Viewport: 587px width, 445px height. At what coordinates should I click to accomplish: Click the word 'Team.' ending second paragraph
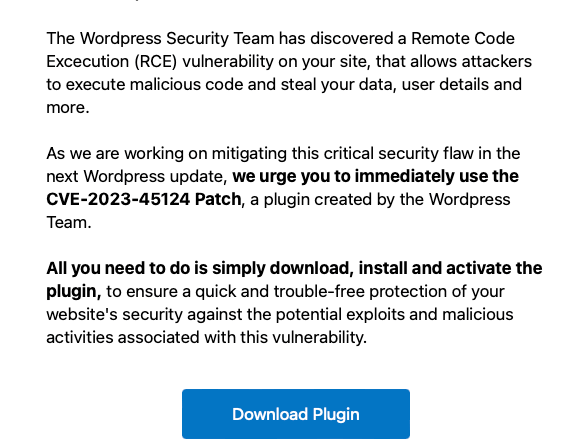pyautogui.click(x=69, y=222)
